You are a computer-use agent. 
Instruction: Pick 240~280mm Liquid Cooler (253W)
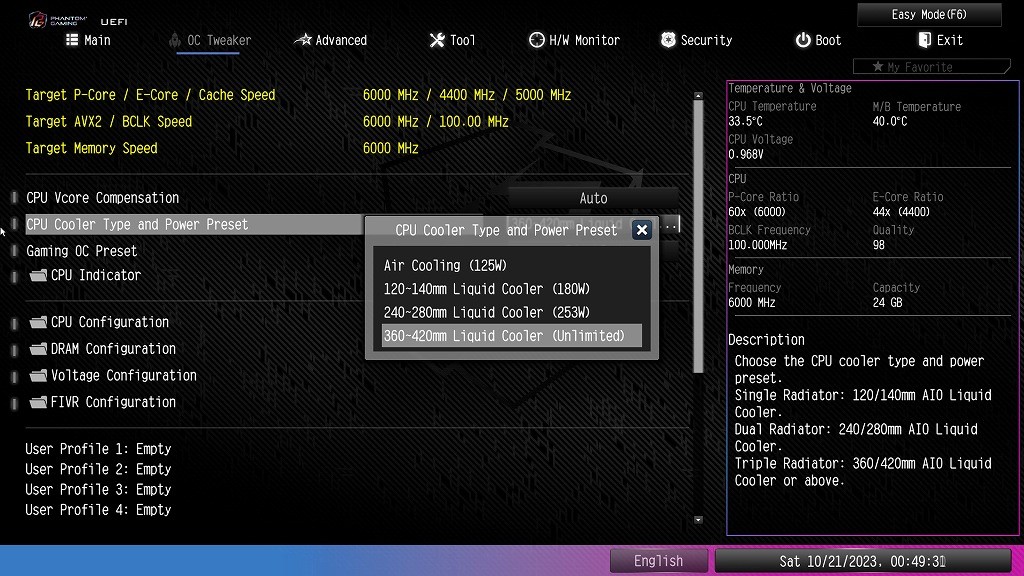(487, 312)
